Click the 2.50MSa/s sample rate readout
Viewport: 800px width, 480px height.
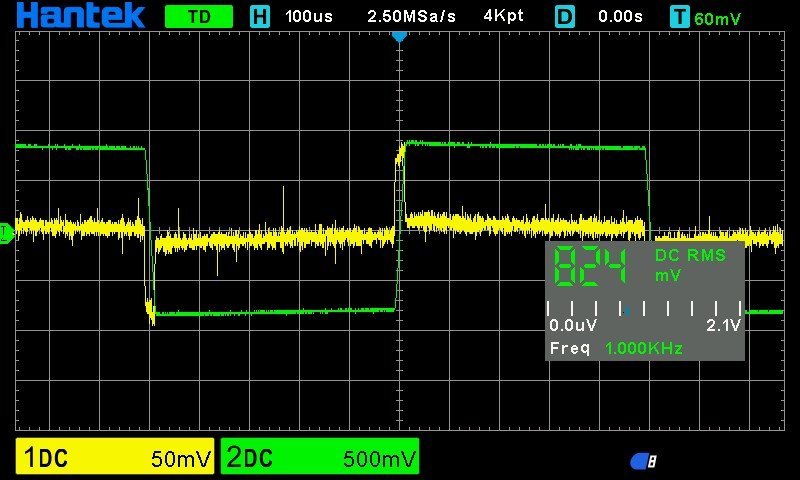[x=411, y=17]
